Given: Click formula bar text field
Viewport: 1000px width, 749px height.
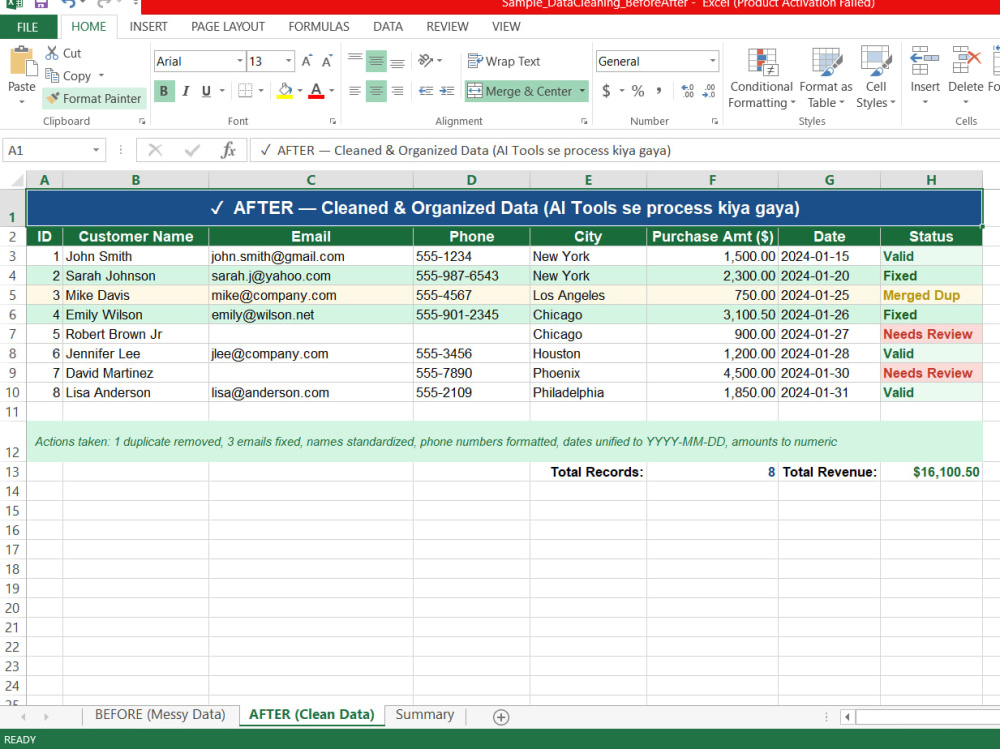Looking at the screenshot, I should 625,151.
